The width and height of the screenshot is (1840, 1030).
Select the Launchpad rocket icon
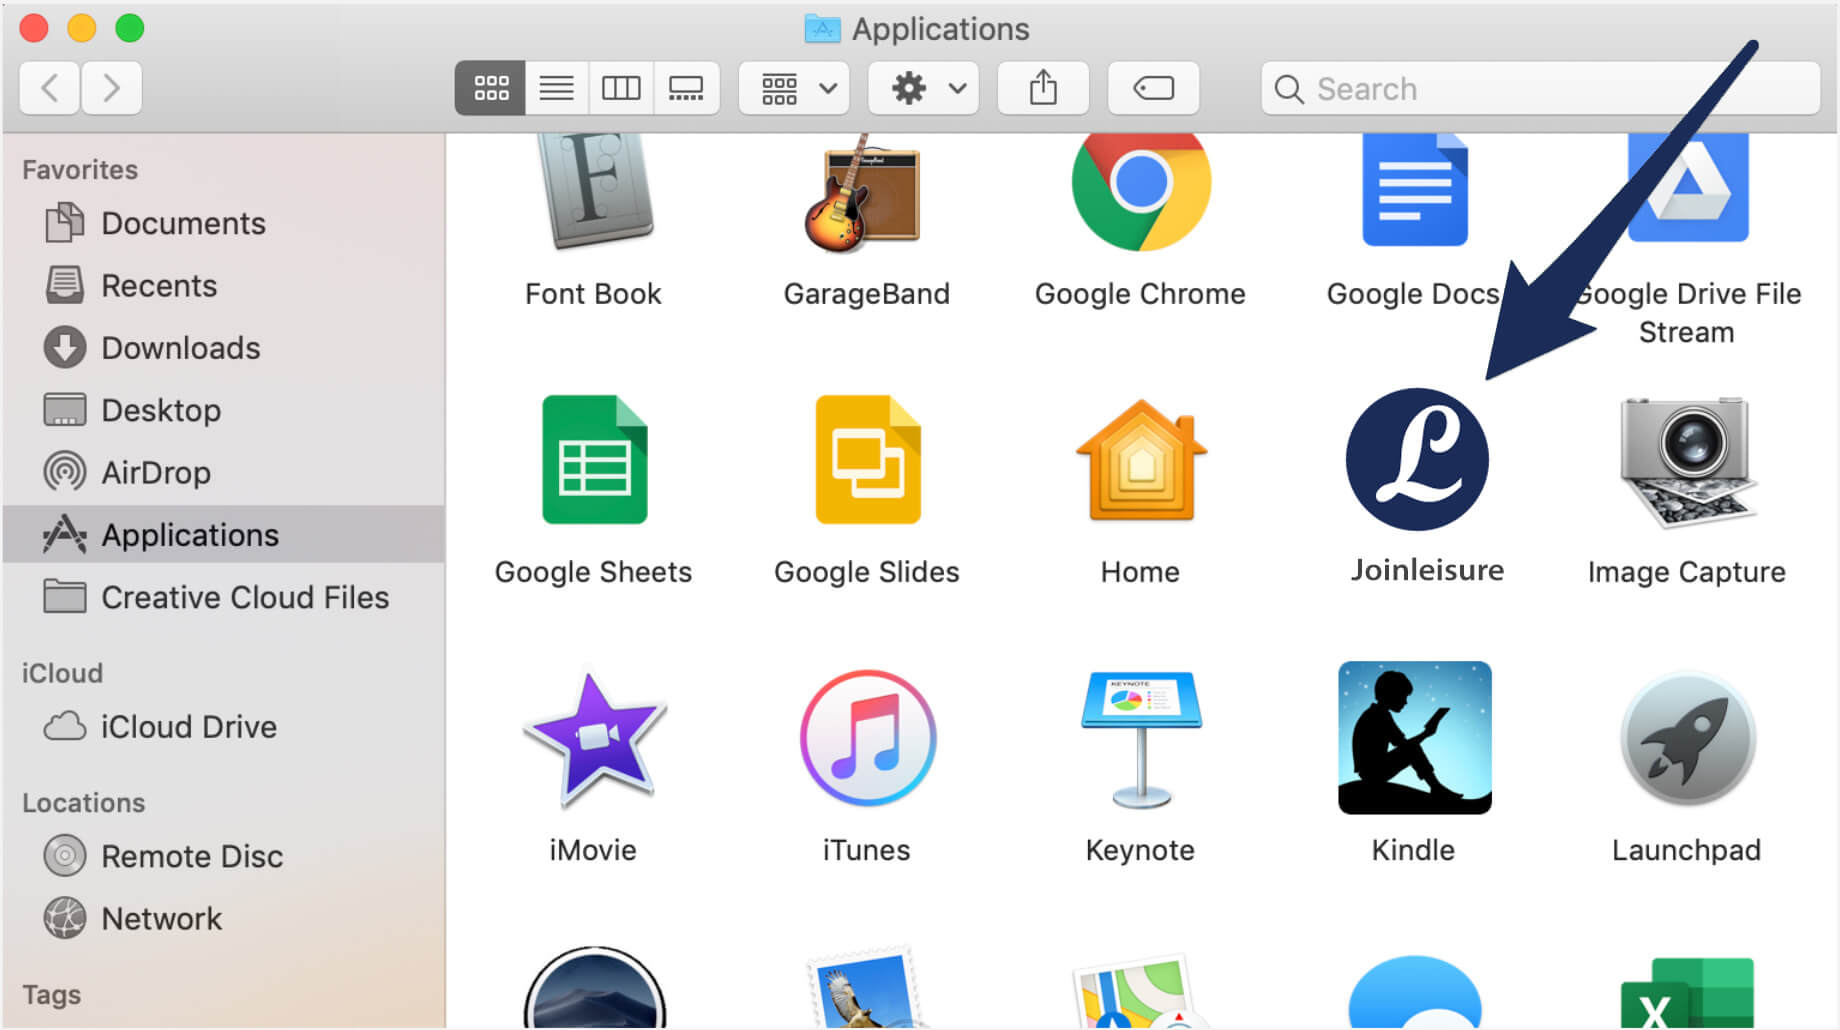[x=1688, y=738]
